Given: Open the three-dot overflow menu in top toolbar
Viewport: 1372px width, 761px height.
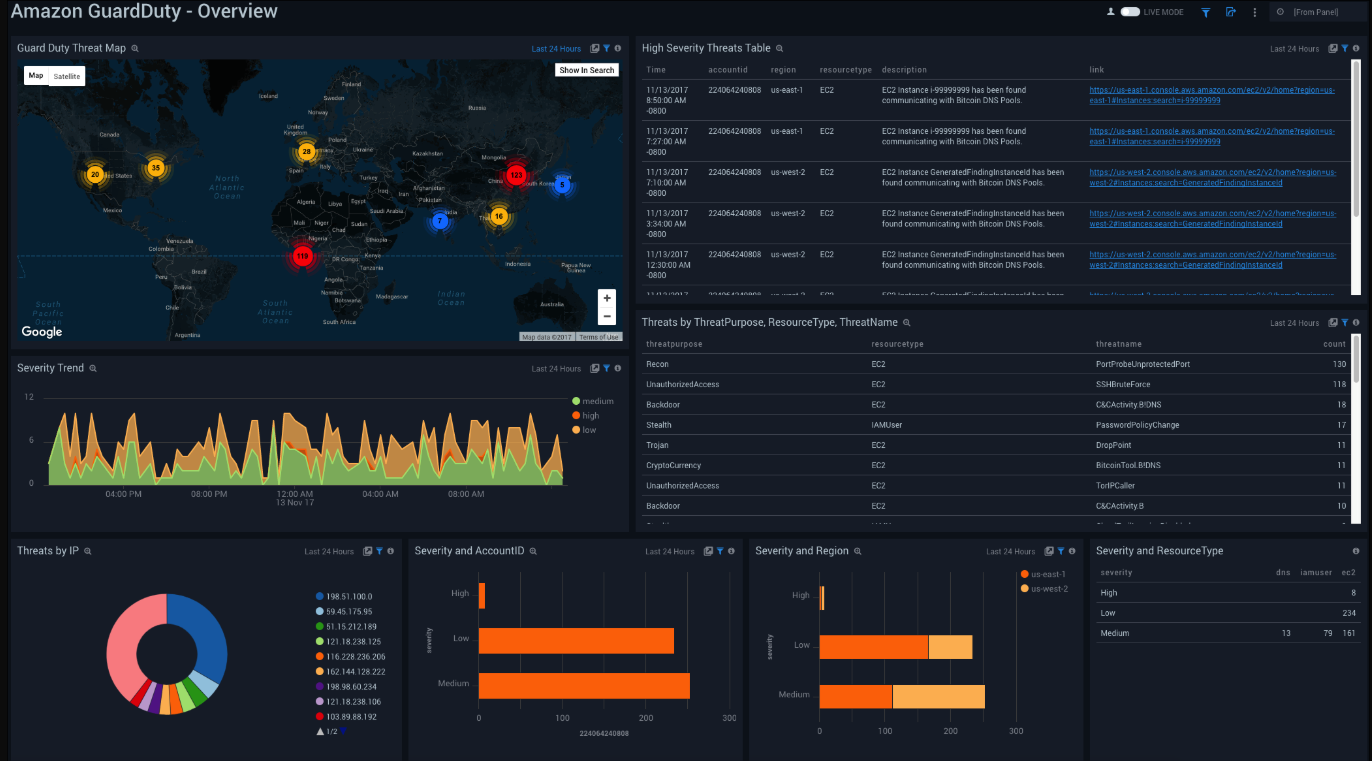Looking at the screenshot, I should (1256, 11).
